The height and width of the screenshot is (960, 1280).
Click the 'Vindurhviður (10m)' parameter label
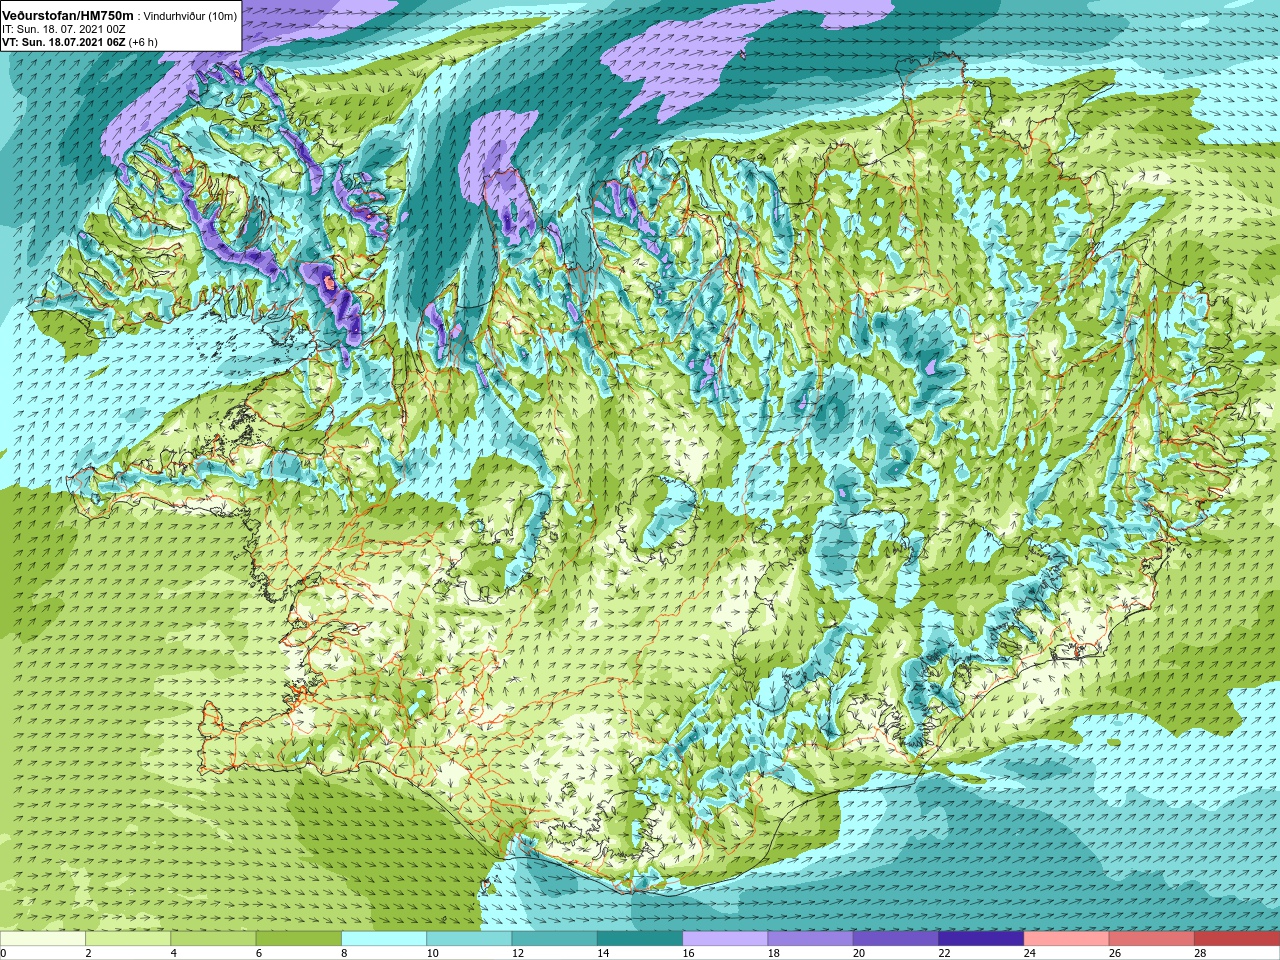191,16
